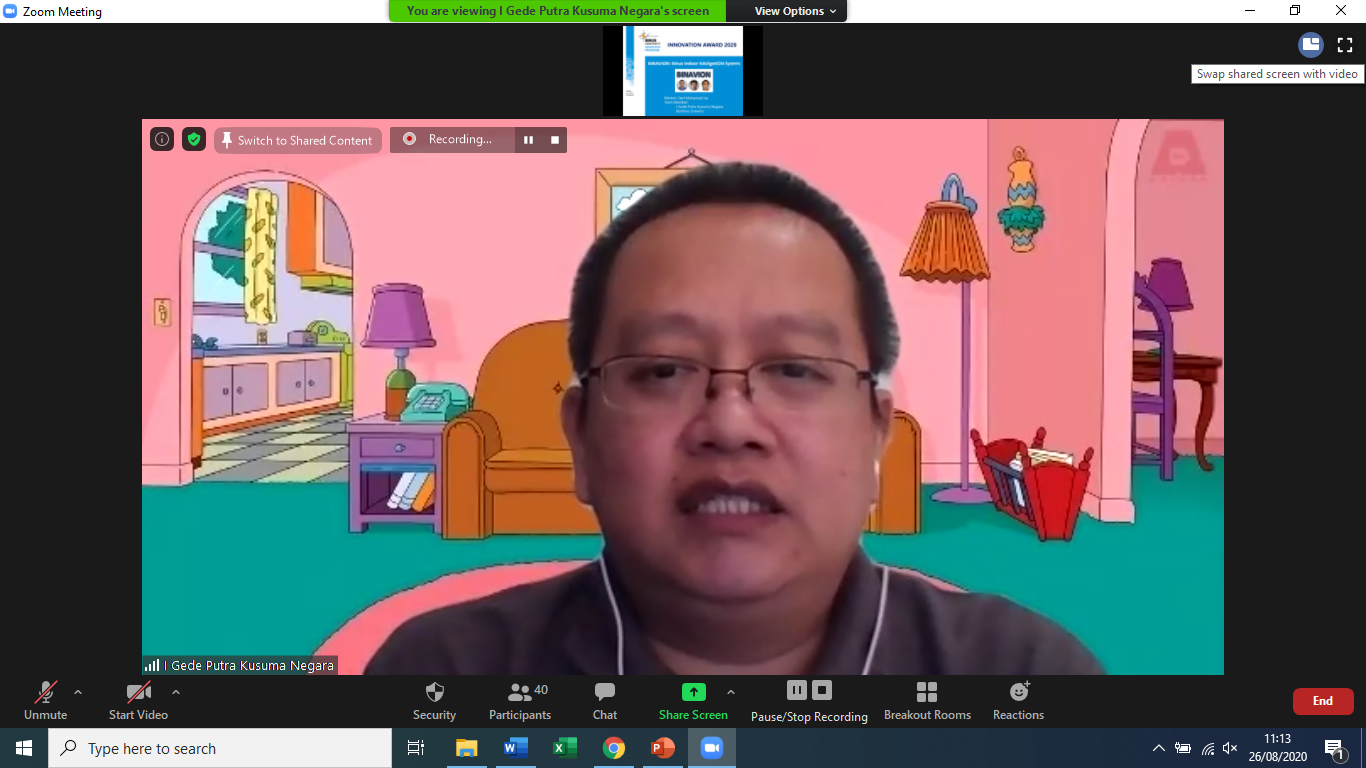Open Chrome from the taskbar
The height and width of the screenshot is (768, 1366).
[x=614, y=748]
